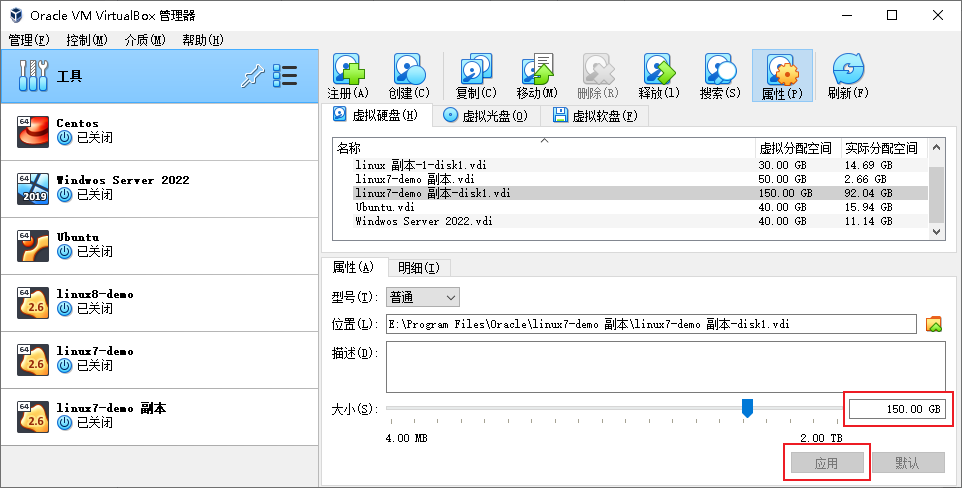The height and width of the screenshot is (488, 962).
Task: Click the 默认 default button
Action: (908, 463)
